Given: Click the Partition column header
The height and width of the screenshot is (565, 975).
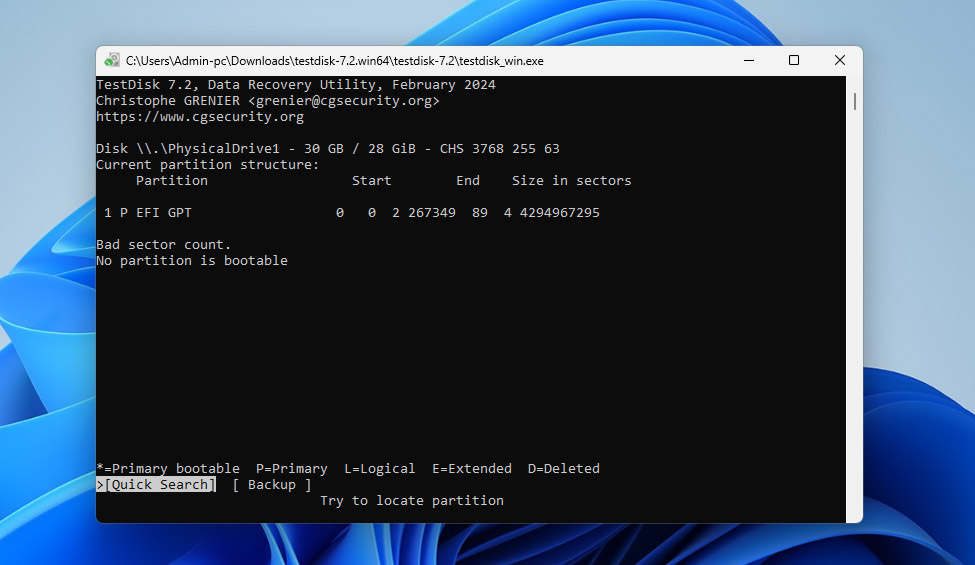Looking at the screenshot, I should point(171,181).
